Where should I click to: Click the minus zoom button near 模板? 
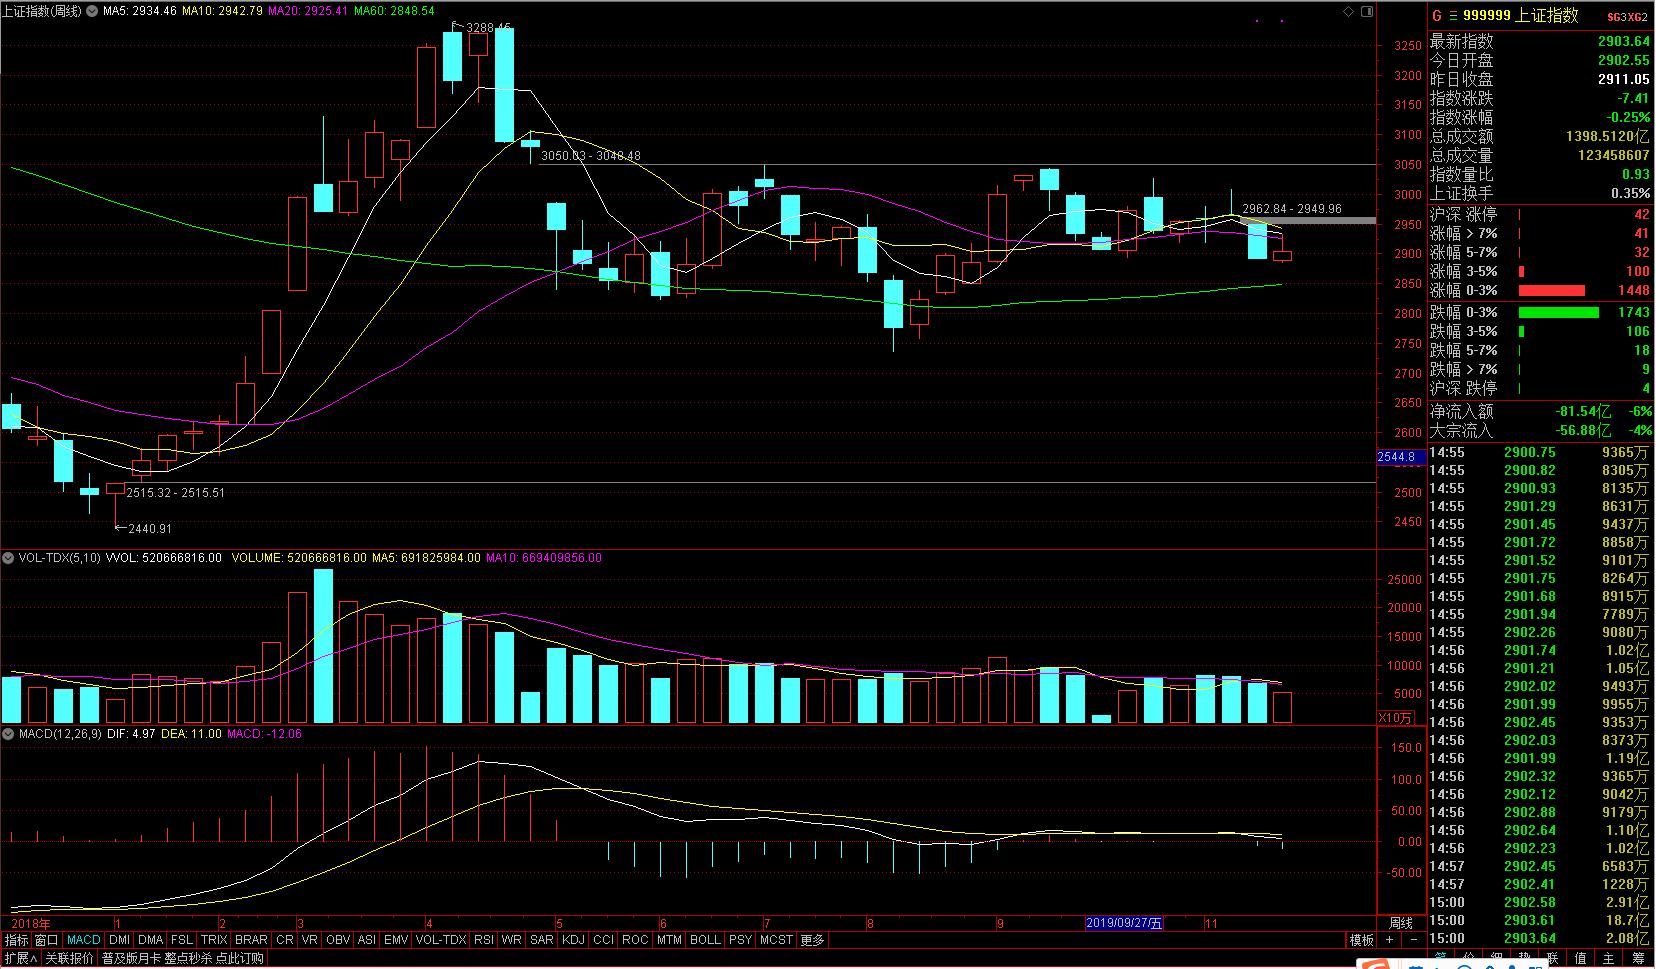1413,940
